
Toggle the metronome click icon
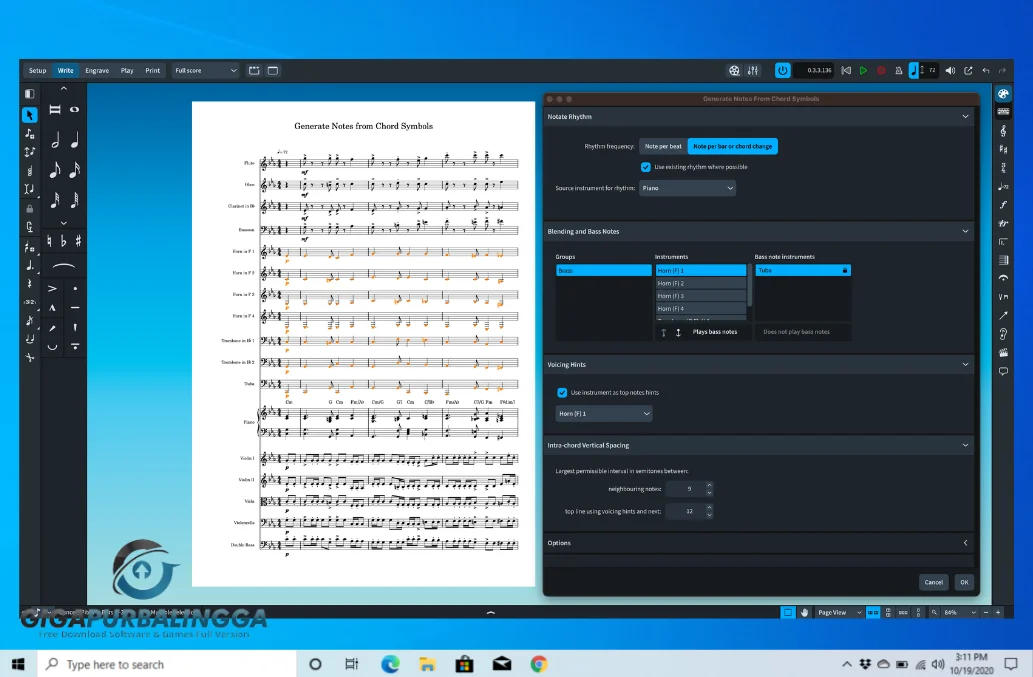pos(898,71)
